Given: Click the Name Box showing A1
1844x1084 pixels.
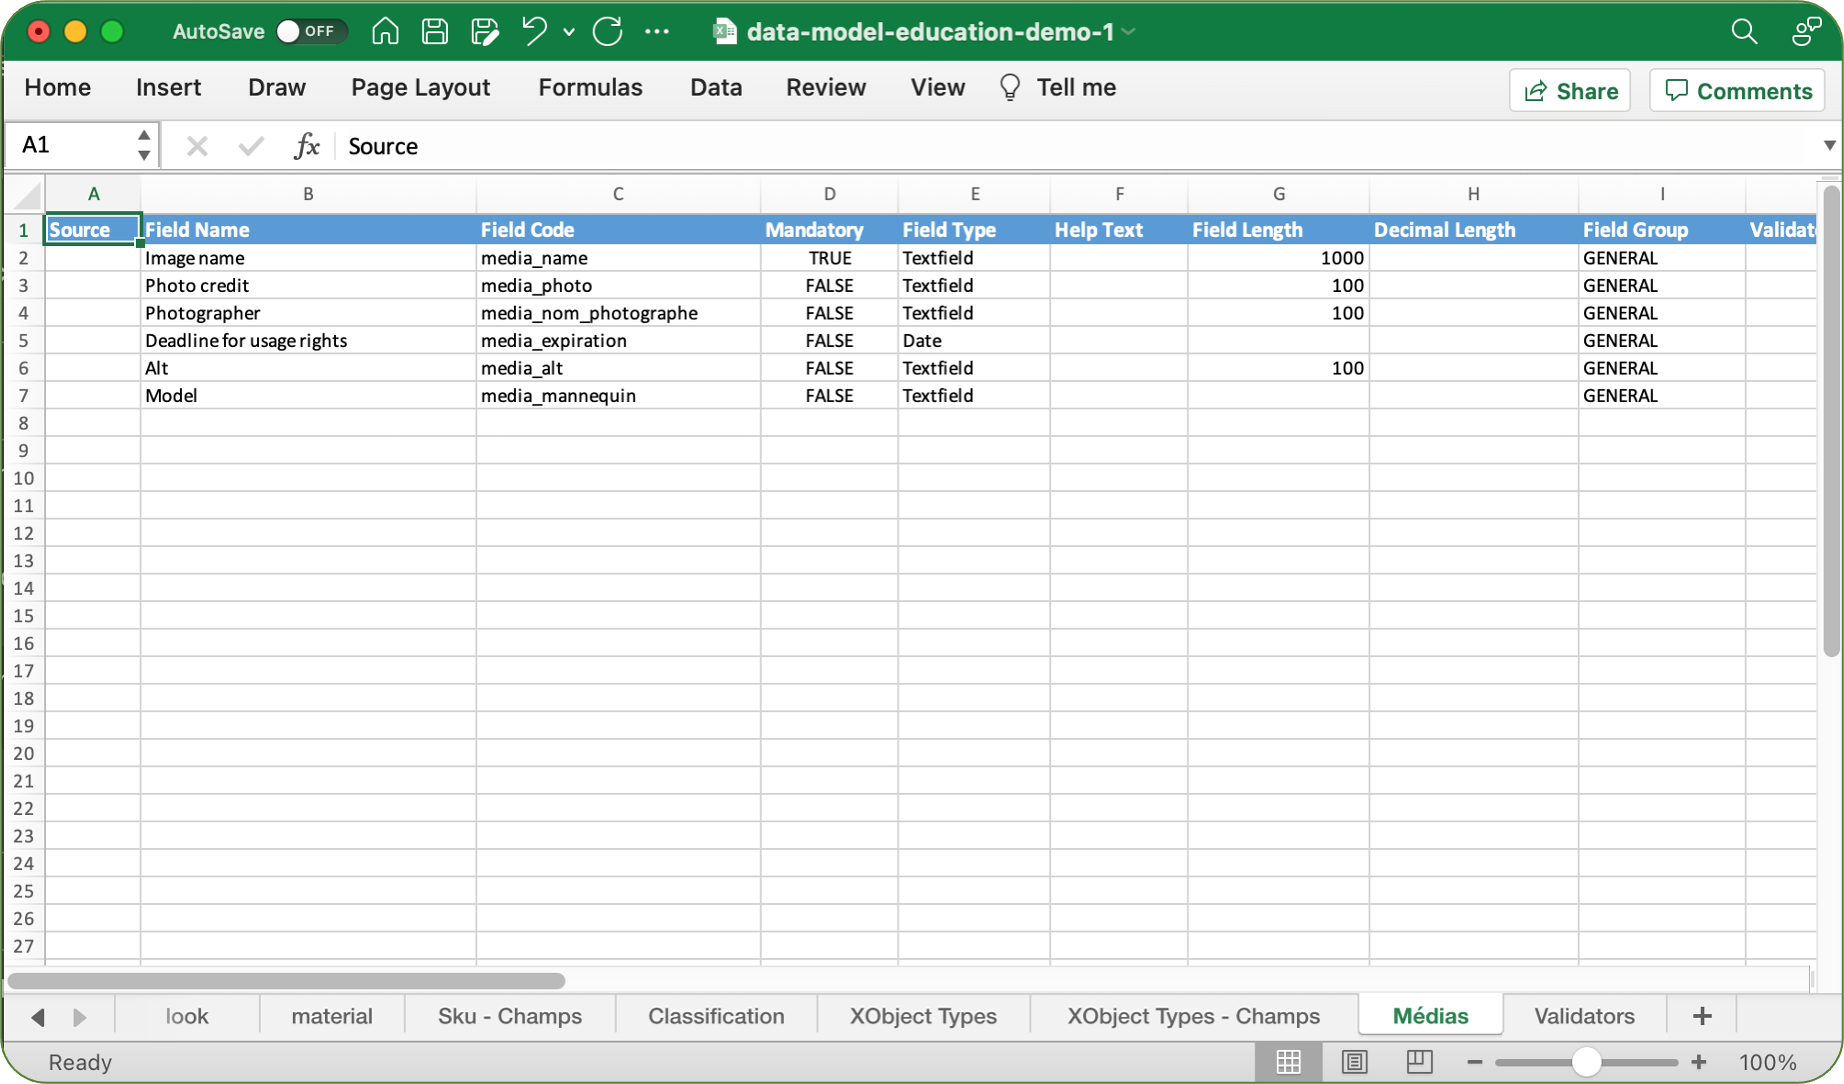Looking at the screenshot, I should click(x=70, y=146).
